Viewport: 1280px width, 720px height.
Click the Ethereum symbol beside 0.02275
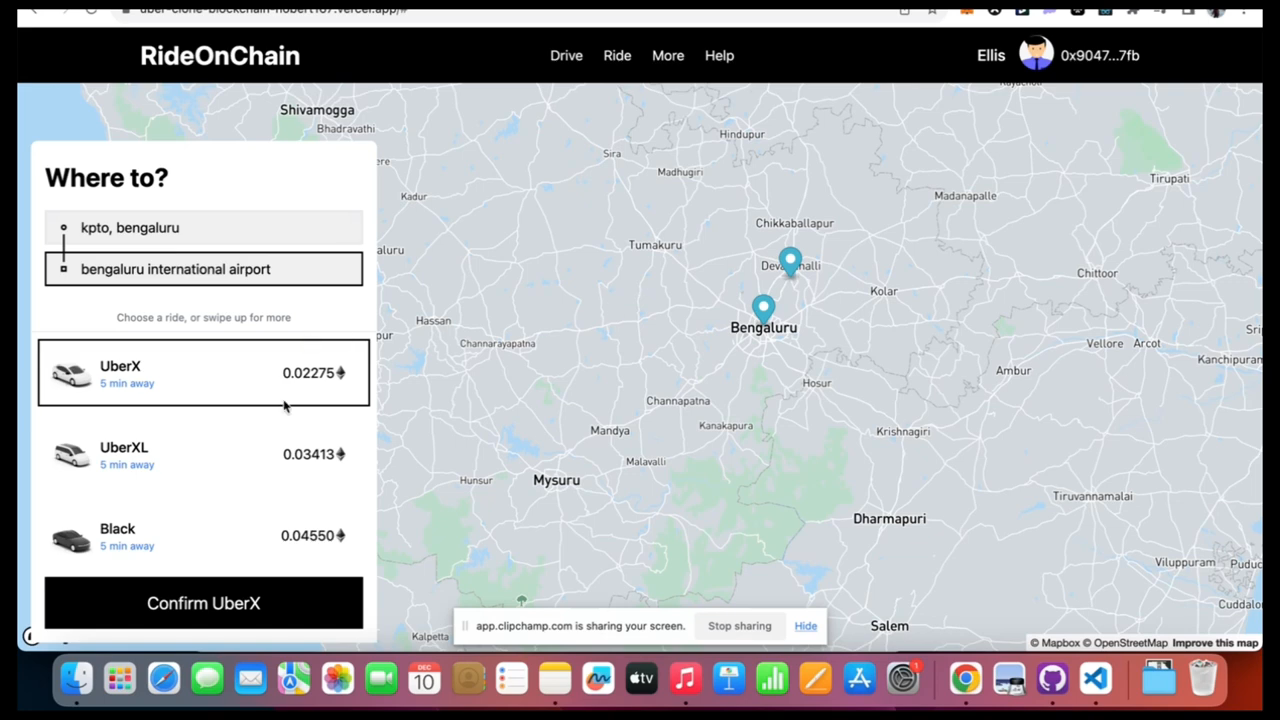pos(341,373)
